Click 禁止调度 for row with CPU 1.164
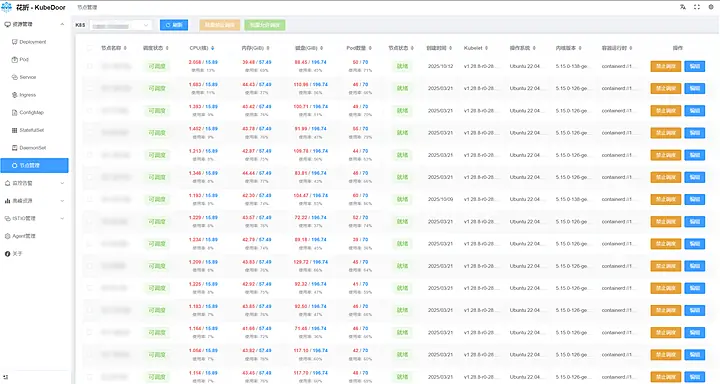The image size is (720, 384). coord(665,333)
